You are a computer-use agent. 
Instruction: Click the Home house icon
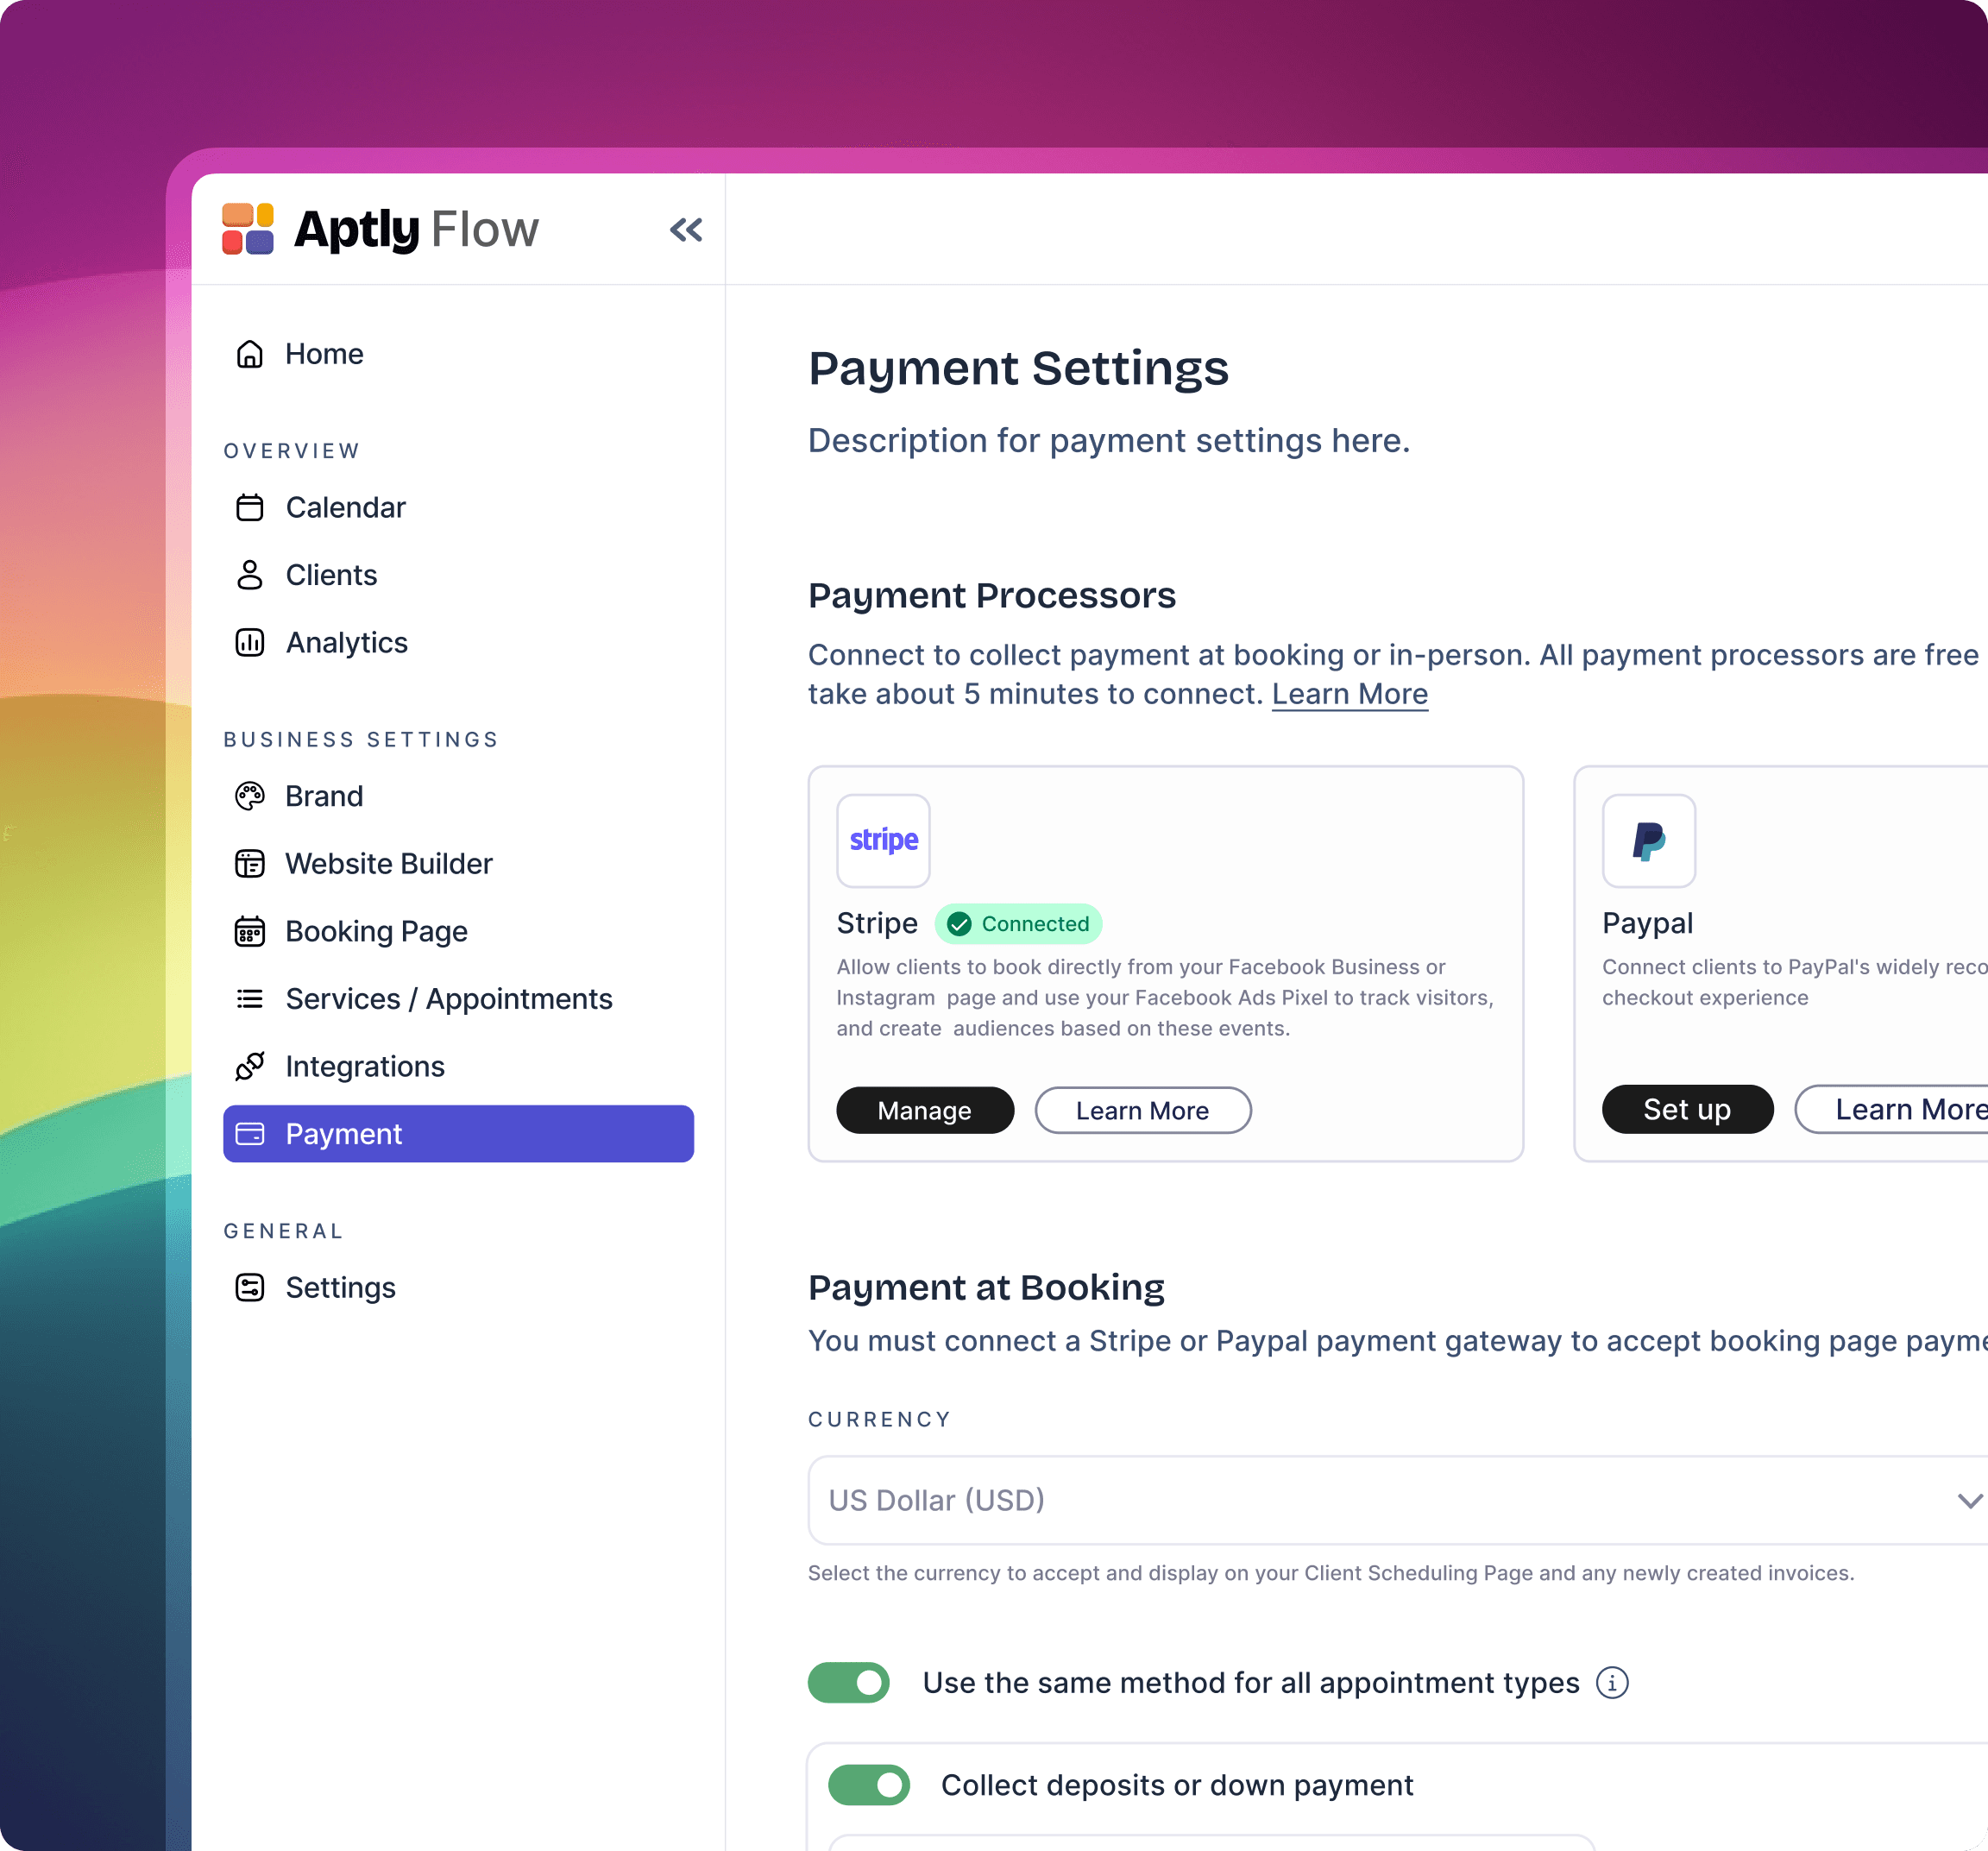click(x=249, y=354)
